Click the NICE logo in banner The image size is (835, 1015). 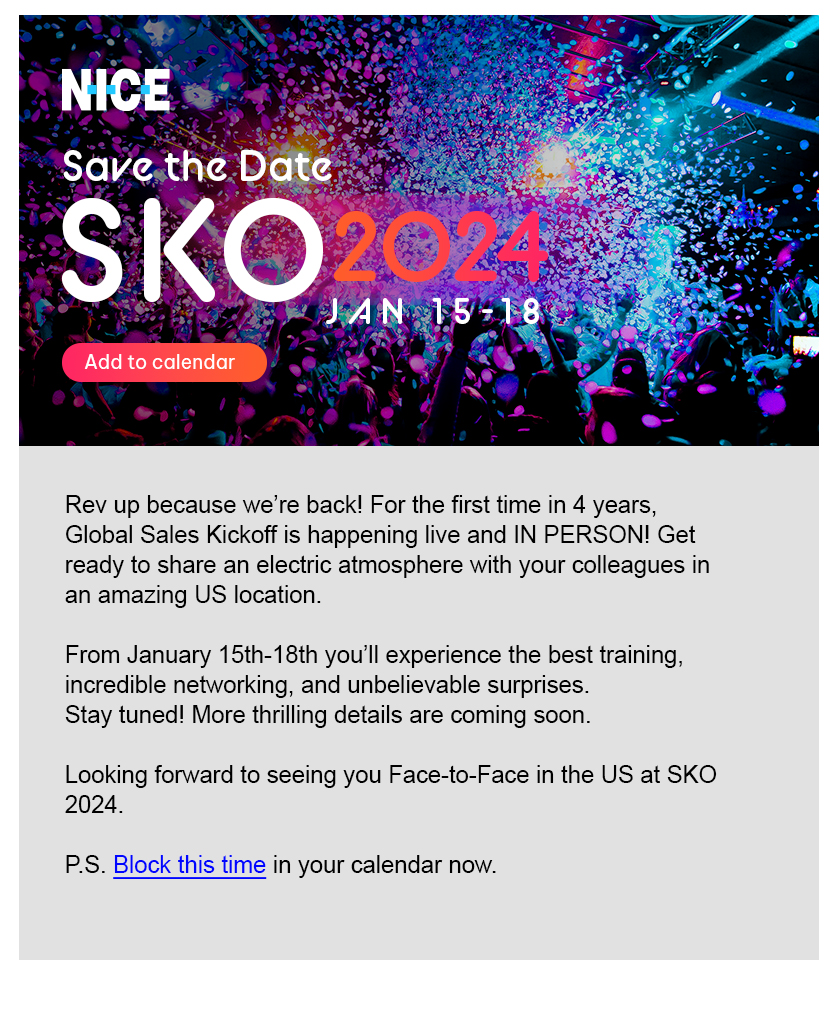pyautogui.click(x=116, y=89)
